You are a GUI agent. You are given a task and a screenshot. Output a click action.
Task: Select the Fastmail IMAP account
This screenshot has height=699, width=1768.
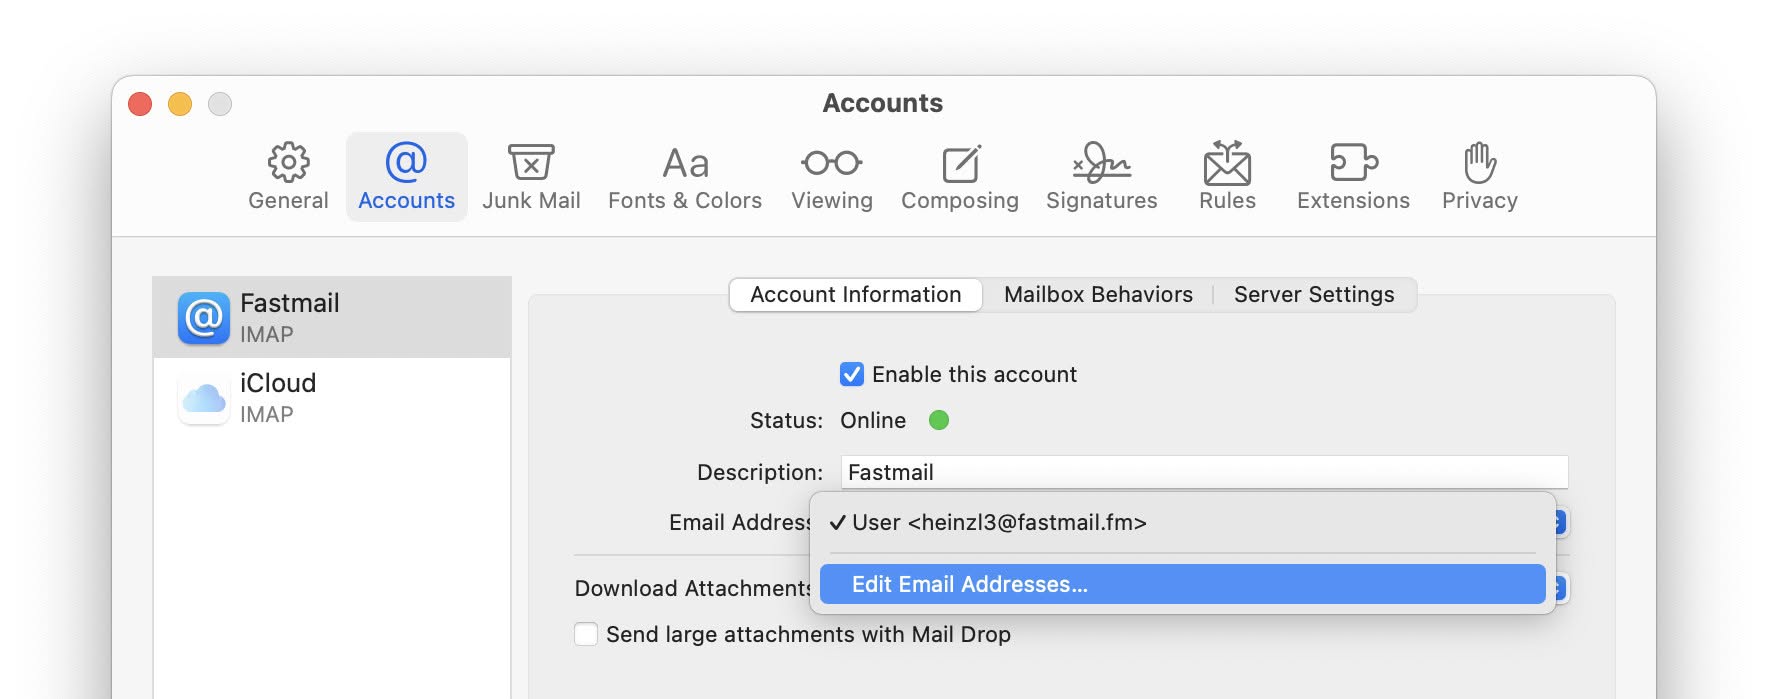pos(332,318)
